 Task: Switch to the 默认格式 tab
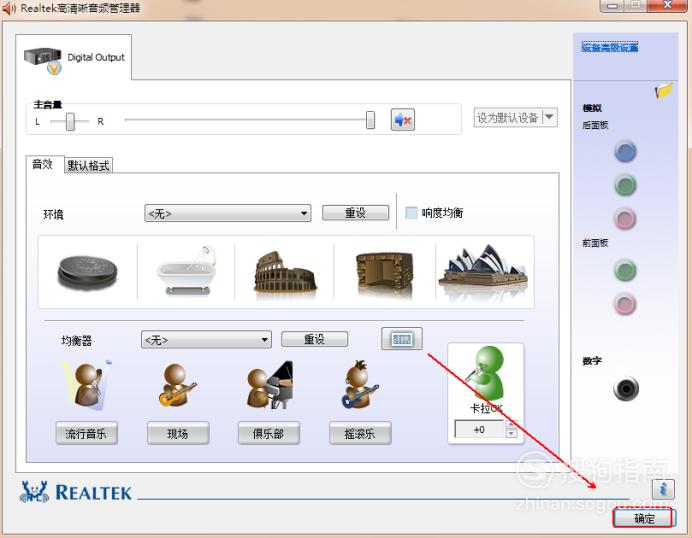click(x=88, y=166)
